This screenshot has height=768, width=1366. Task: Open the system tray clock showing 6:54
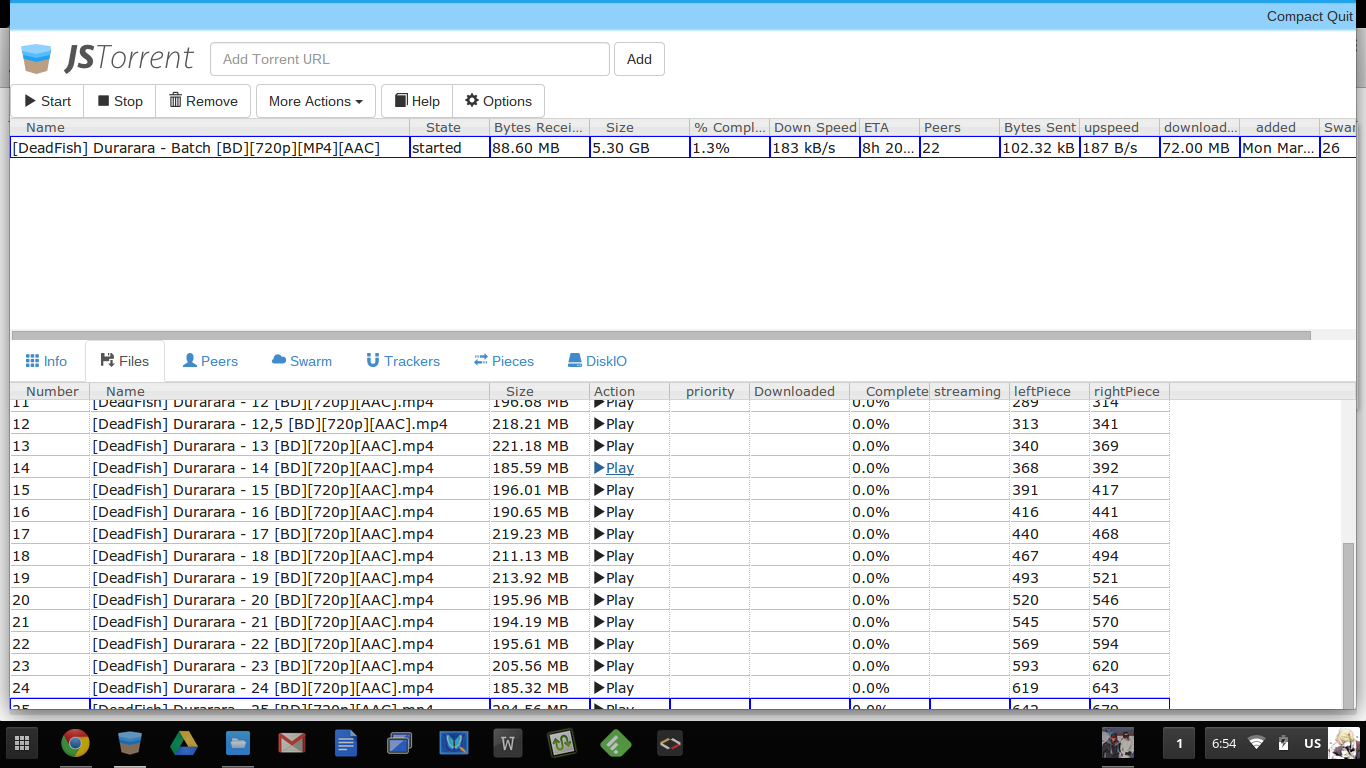1224,743
